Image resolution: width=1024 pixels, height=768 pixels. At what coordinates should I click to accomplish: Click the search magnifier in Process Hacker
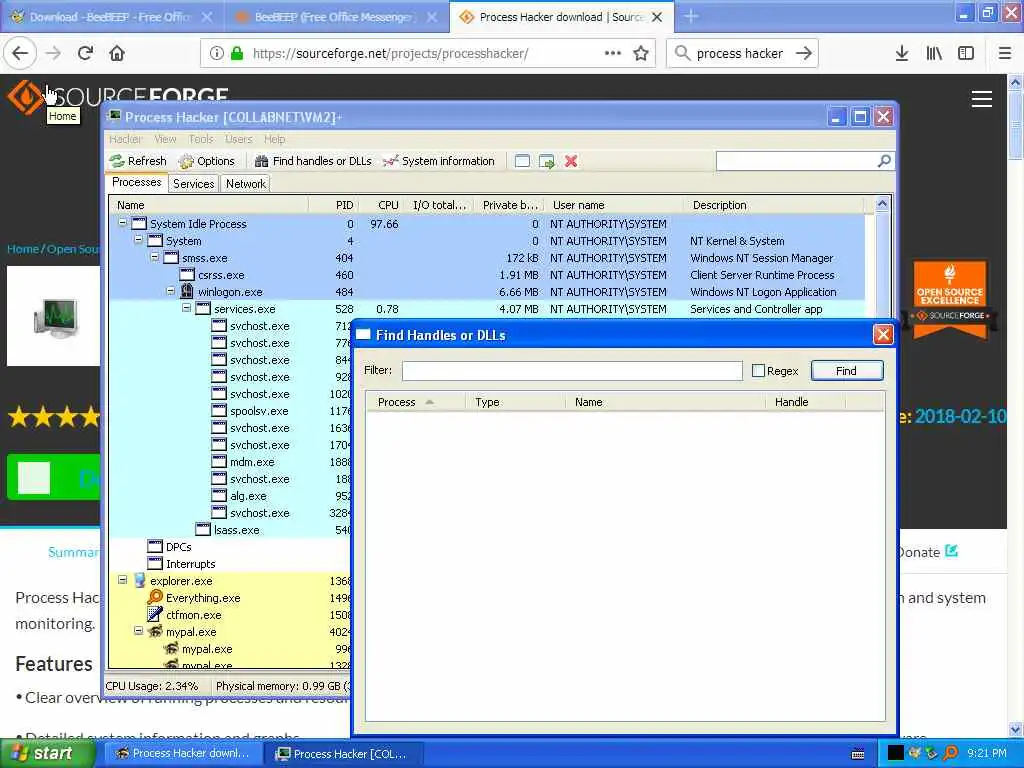(x=884, y=161)
